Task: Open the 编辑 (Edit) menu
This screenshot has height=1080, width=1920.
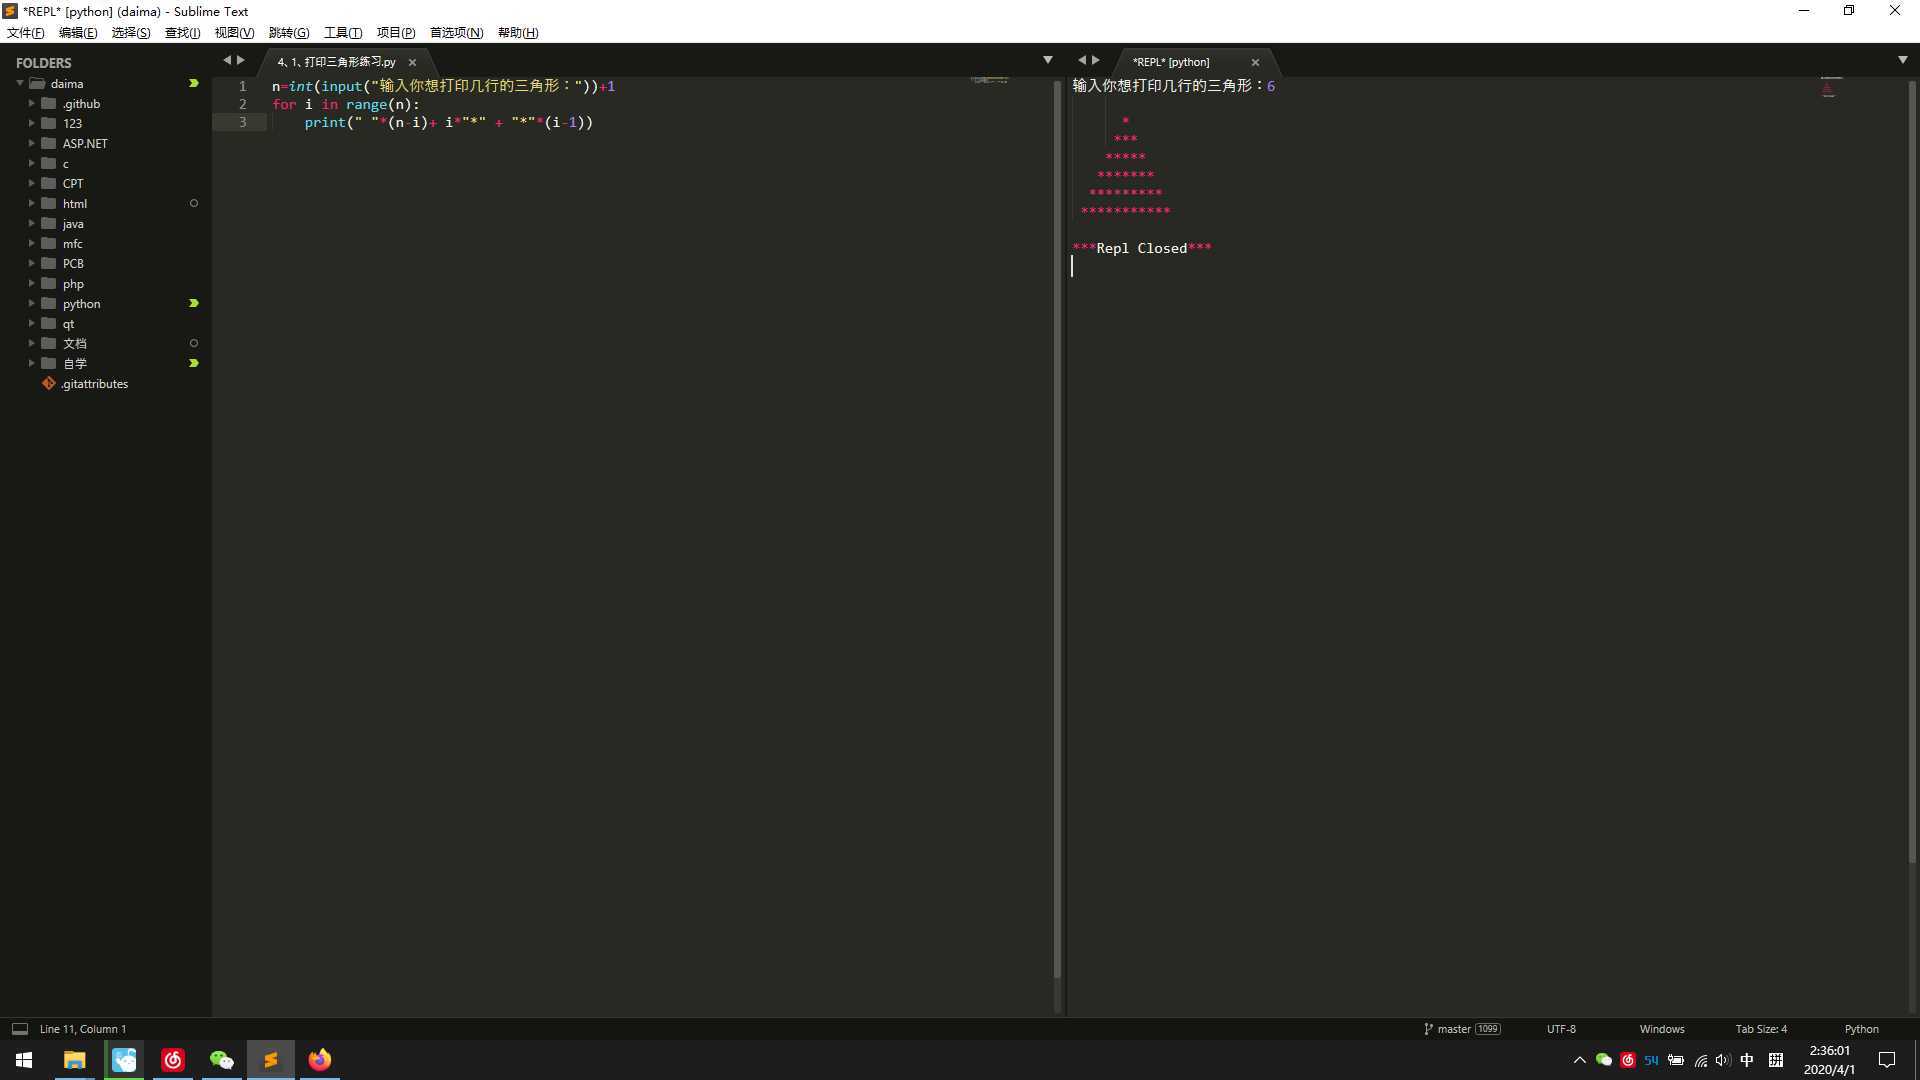Action: click(75, 32)
